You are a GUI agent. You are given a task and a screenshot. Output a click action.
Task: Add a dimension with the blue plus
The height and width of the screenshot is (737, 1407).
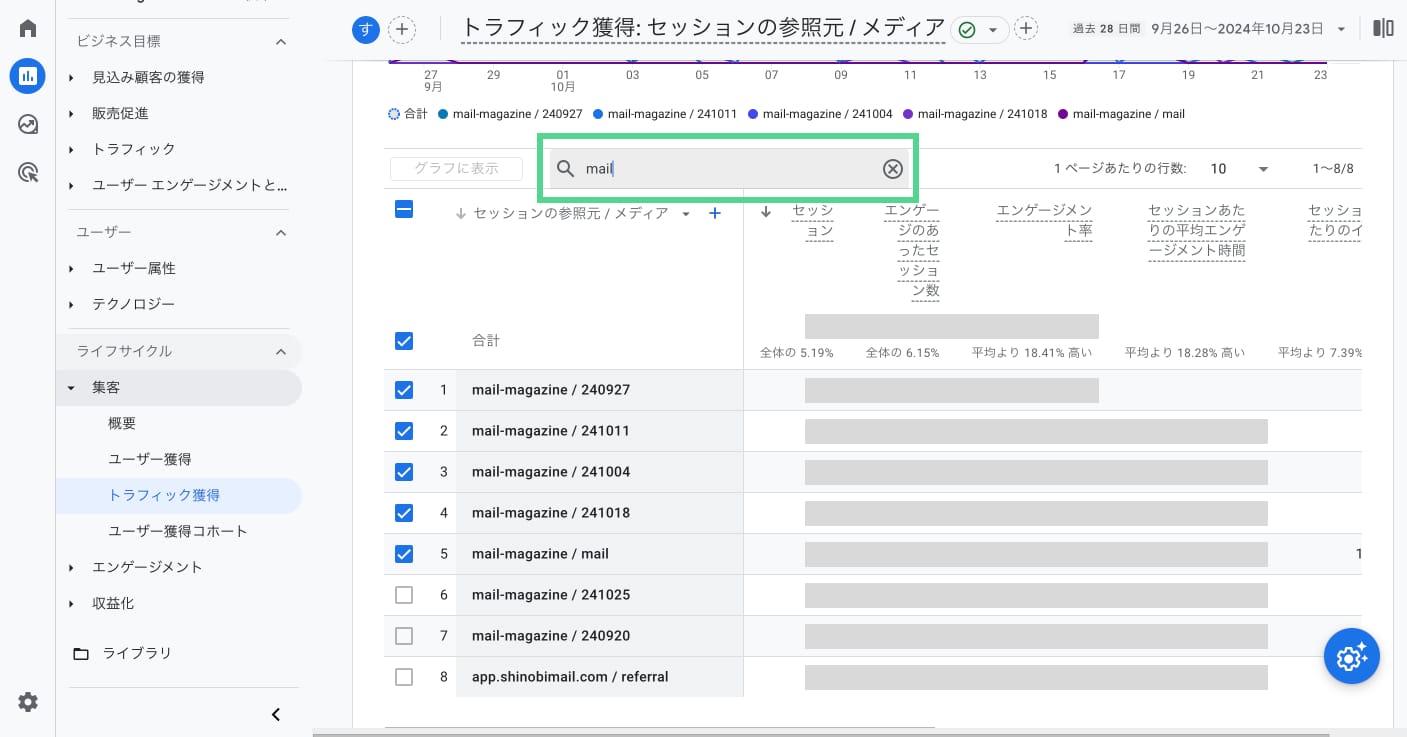point(715,213)
